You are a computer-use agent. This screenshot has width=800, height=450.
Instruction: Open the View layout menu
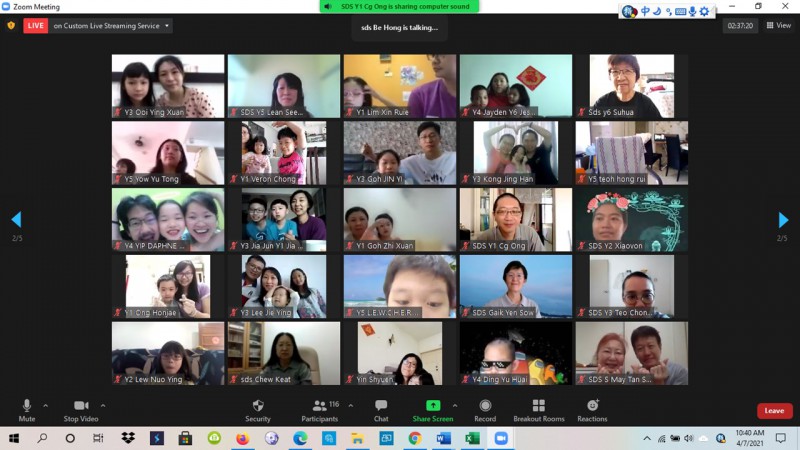point(777,26)
